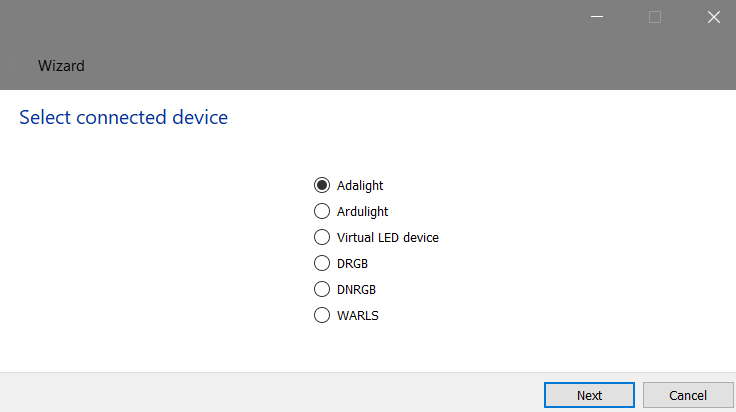Click the DNRGB label text

pos(357,289)
